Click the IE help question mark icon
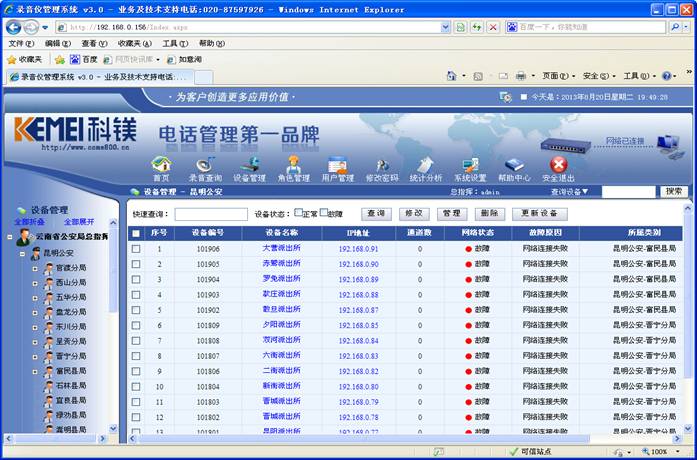Viewport: 697px width, 460px height. pos(666,76)
